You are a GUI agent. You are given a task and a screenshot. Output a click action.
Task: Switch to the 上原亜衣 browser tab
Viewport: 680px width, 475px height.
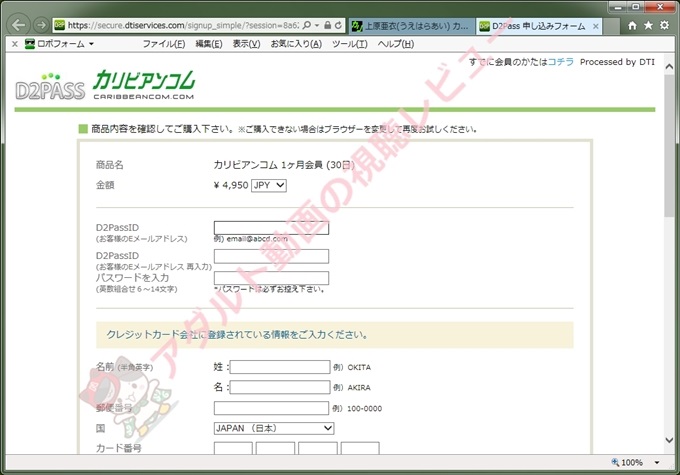pyautogui.click(x=412, y=26)
